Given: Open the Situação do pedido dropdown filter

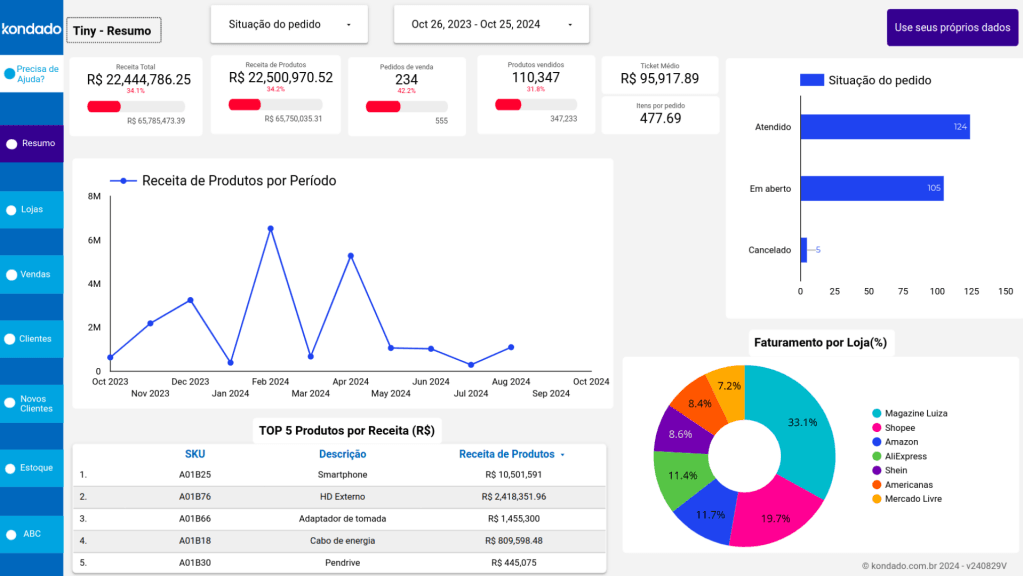Looking at the screenshot, I should pyautogui.click(x=289, y=24).
